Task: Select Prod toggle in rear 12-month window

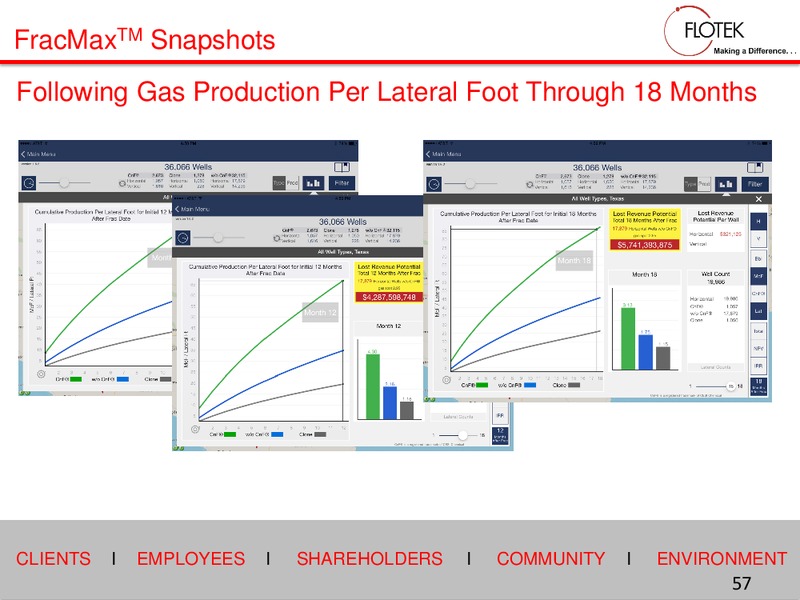Action: (x=292, y=183)
